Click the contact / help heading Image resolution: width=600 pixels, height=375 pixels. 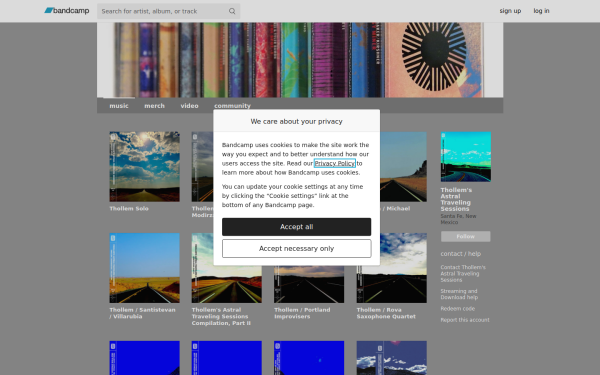(461, 254)
